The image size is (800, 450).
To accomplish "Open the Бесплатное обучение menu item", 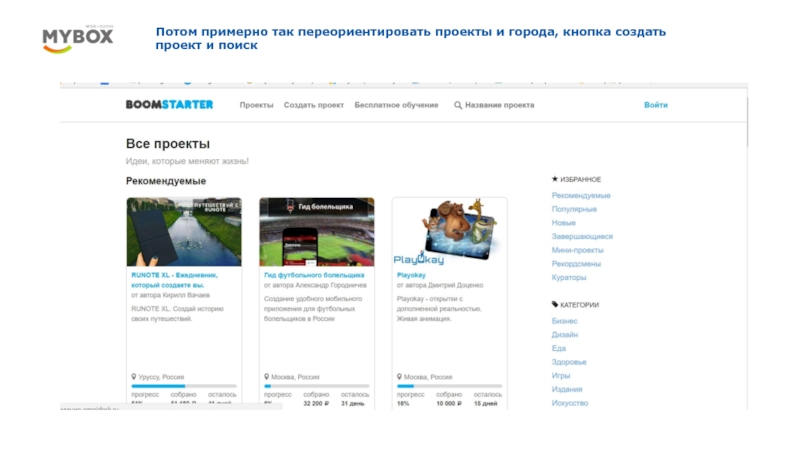I will point(396,105).
